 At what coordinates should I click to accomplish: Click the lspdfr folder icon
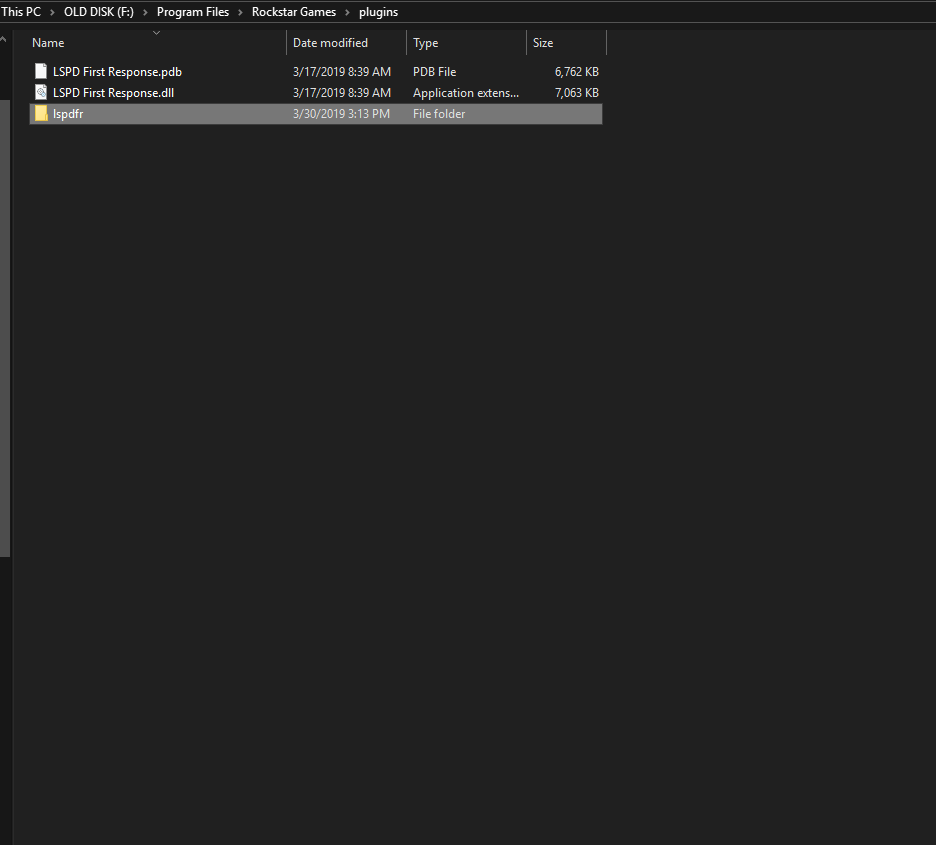pos(41,113)
